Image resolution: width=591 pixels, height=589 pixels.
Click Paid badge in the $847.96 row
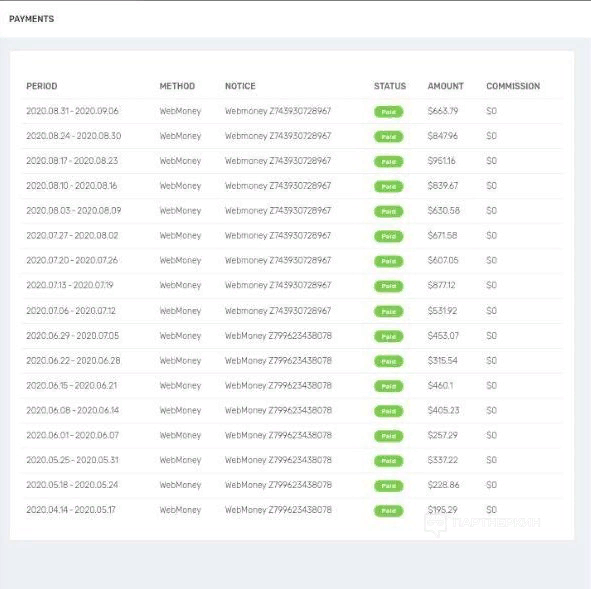[x=389, y=137]
